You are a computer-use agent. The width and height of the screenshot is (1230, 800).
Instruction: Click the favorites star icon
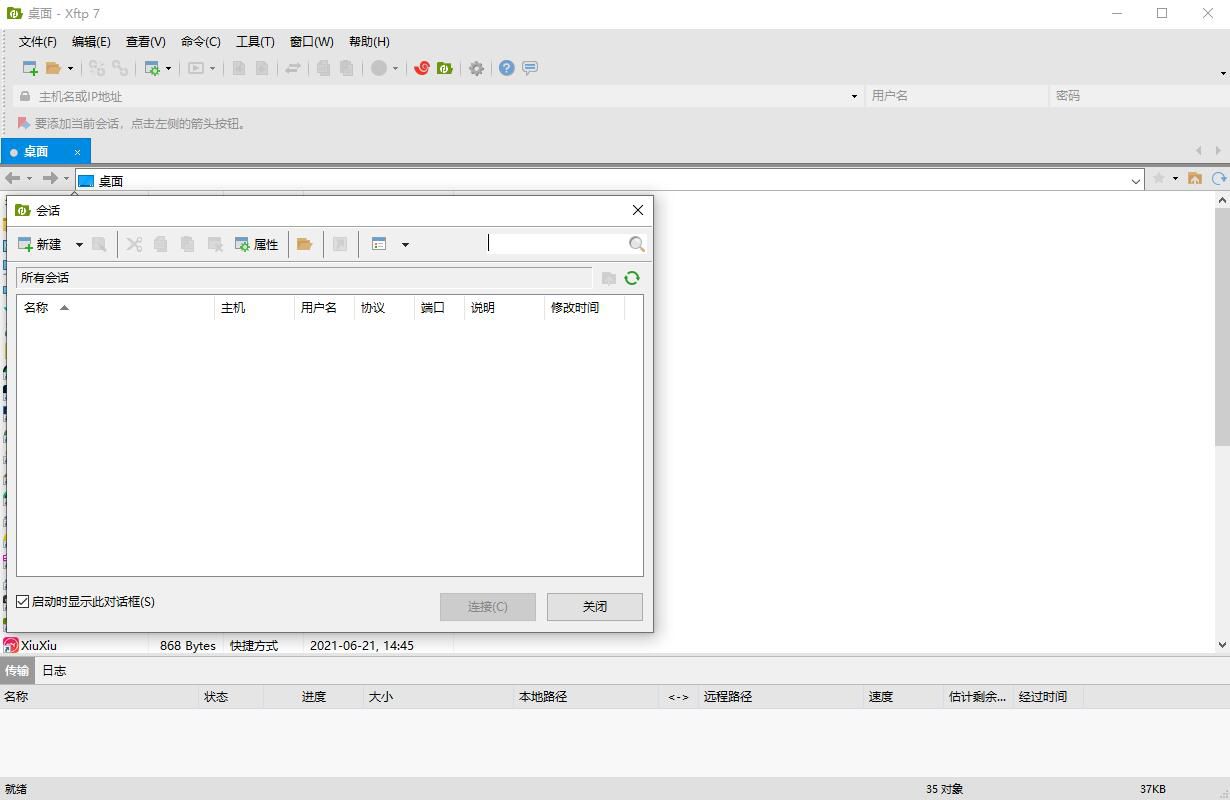[x=1159, y=178]
